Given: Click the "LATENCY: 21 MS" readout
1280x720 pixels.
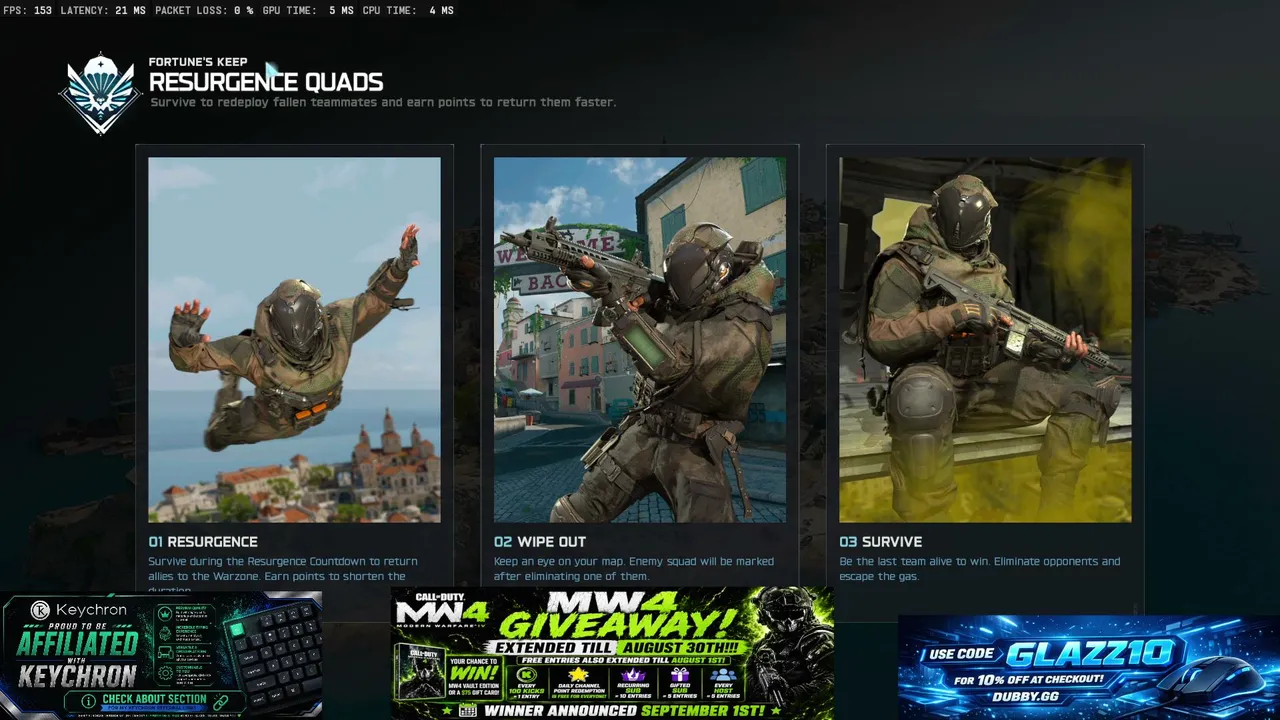Looking at the screenshot, I should coord(103,11).
